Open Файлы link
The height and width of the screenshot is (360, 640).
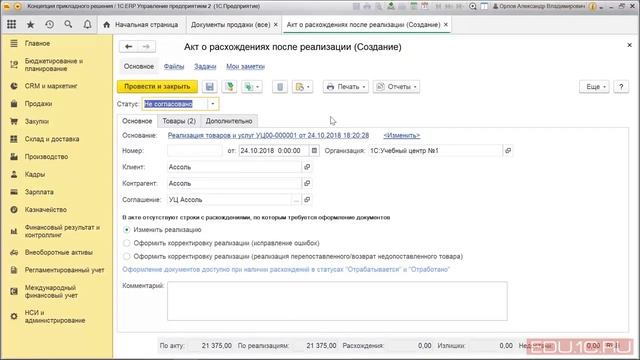click(174, 67)
